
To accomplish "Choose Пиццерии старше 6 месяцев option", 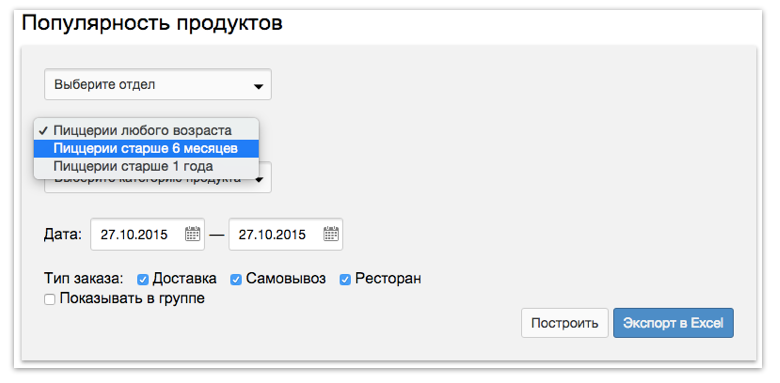I will (x=146, y=148).
